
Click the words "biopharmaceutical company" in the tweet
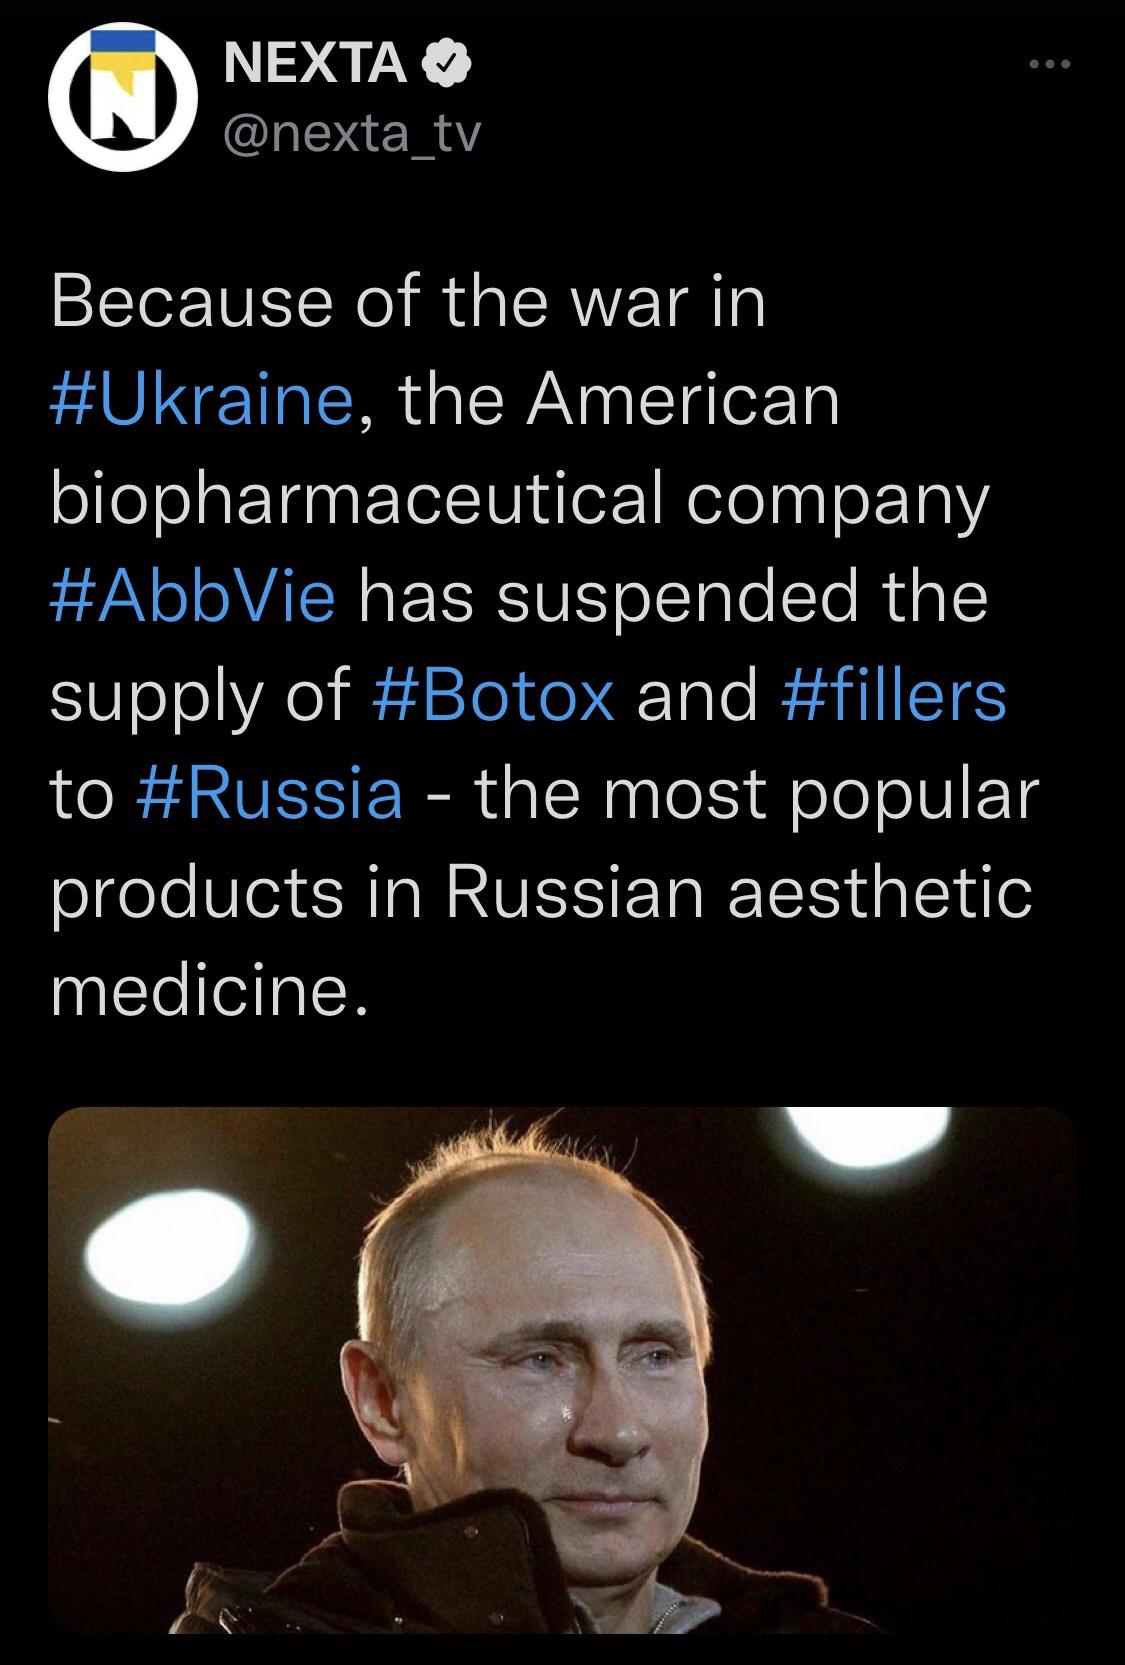519,498
